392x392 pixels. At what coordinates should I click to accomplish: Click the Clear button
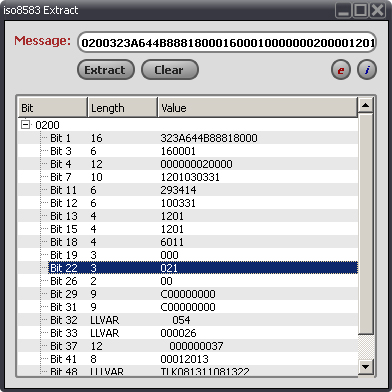click(170, 70)
